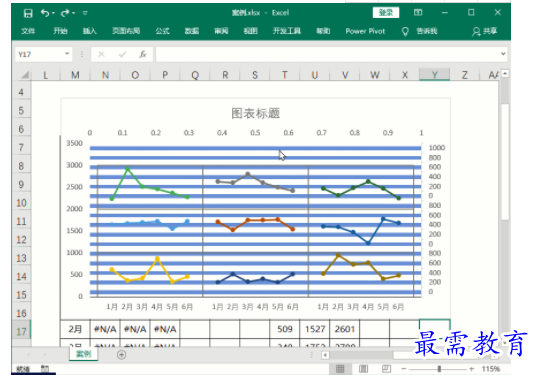The width and height of the screenshot is (536, 375).
Task: Click the Page Break Preview icon
Action: coord(386,369)
